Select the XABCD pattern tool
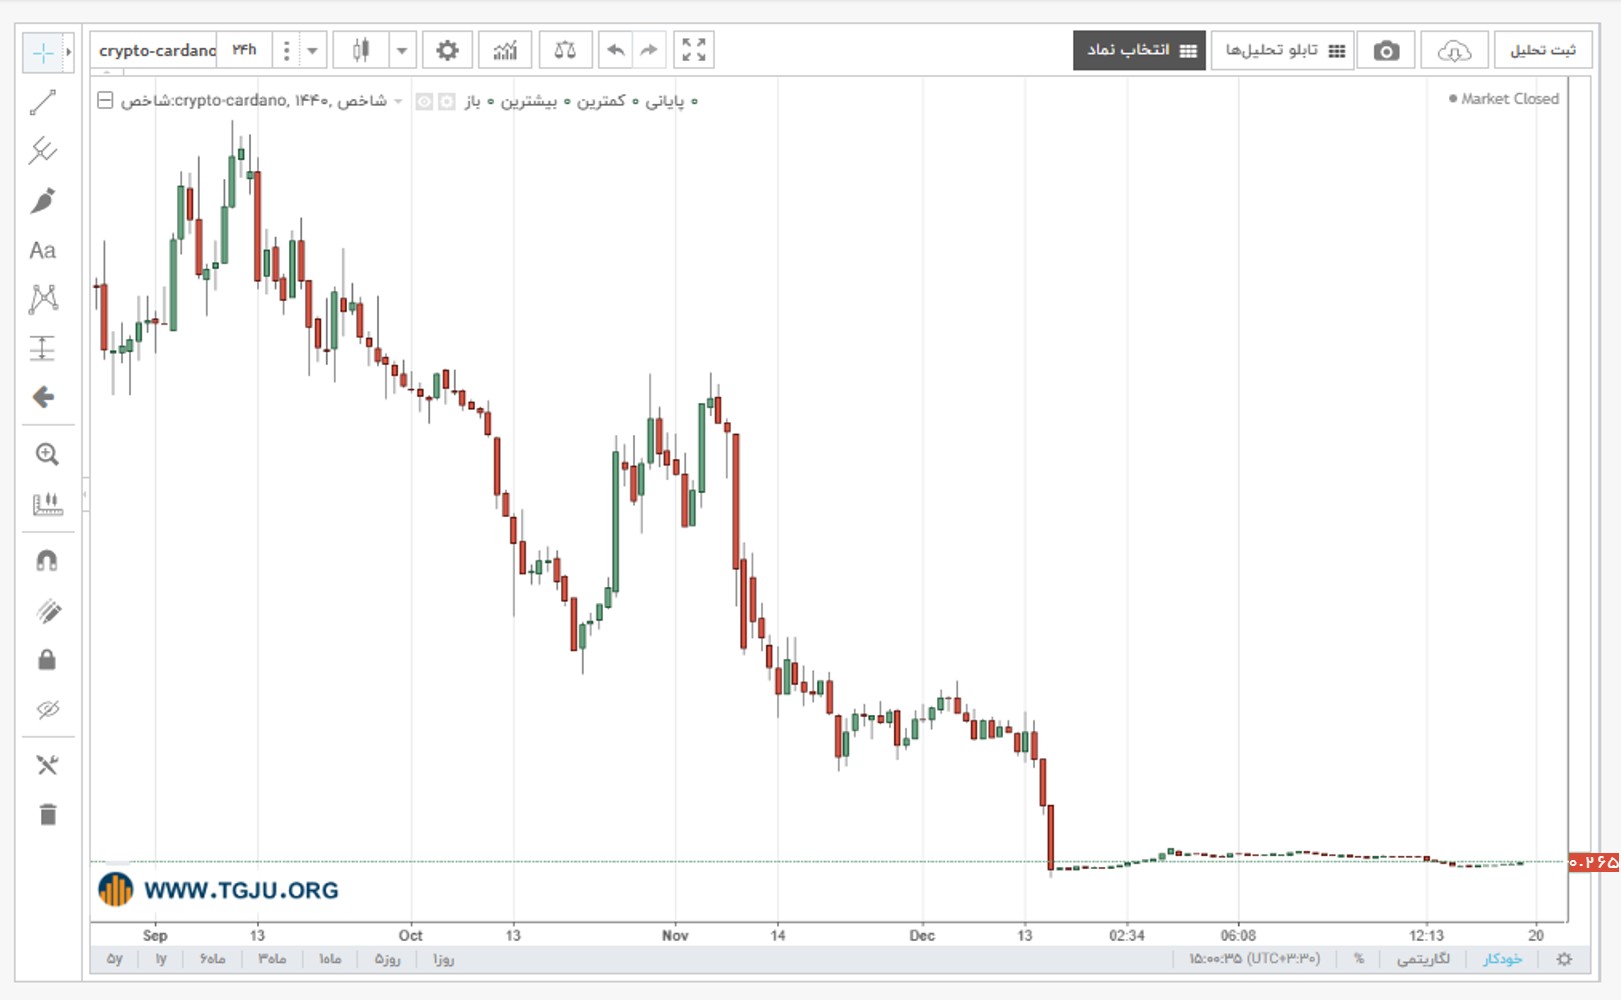This screenshot has height=1000, width=1621. point(43,299)
